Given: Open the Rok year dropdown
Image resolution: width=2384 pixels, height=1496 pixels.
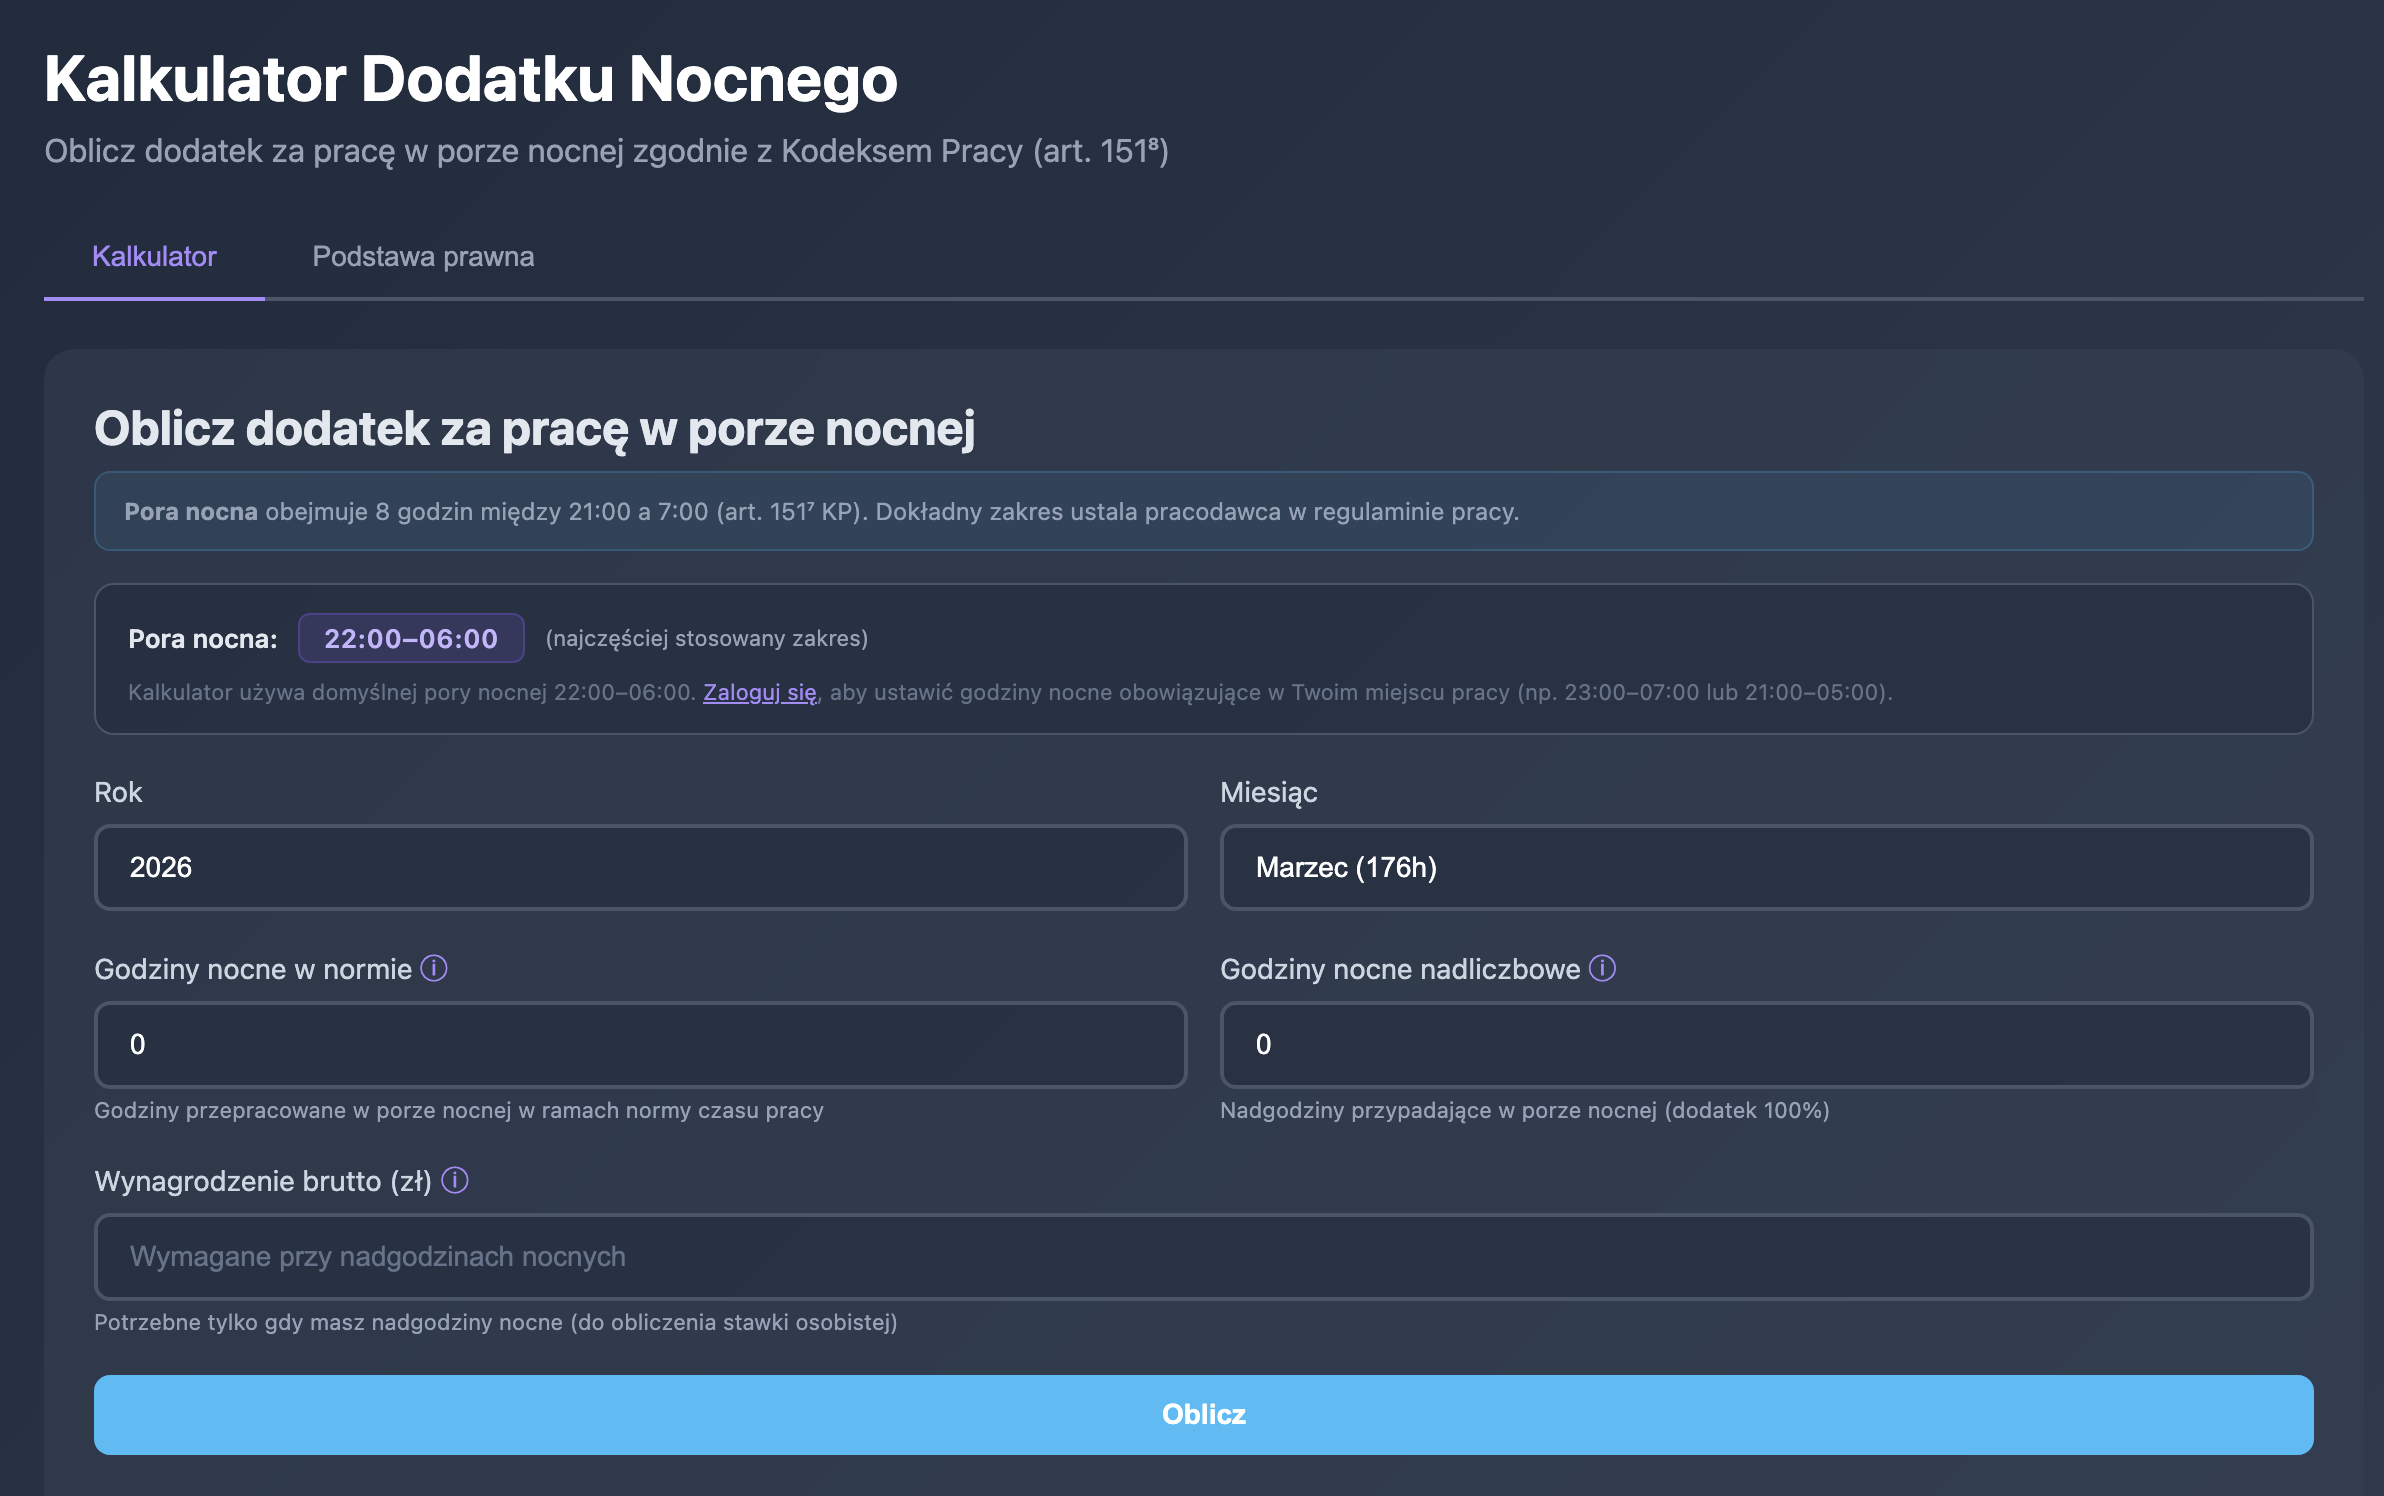Looking at the screenshot, I should pyautogui.click(x=640, y=867).
